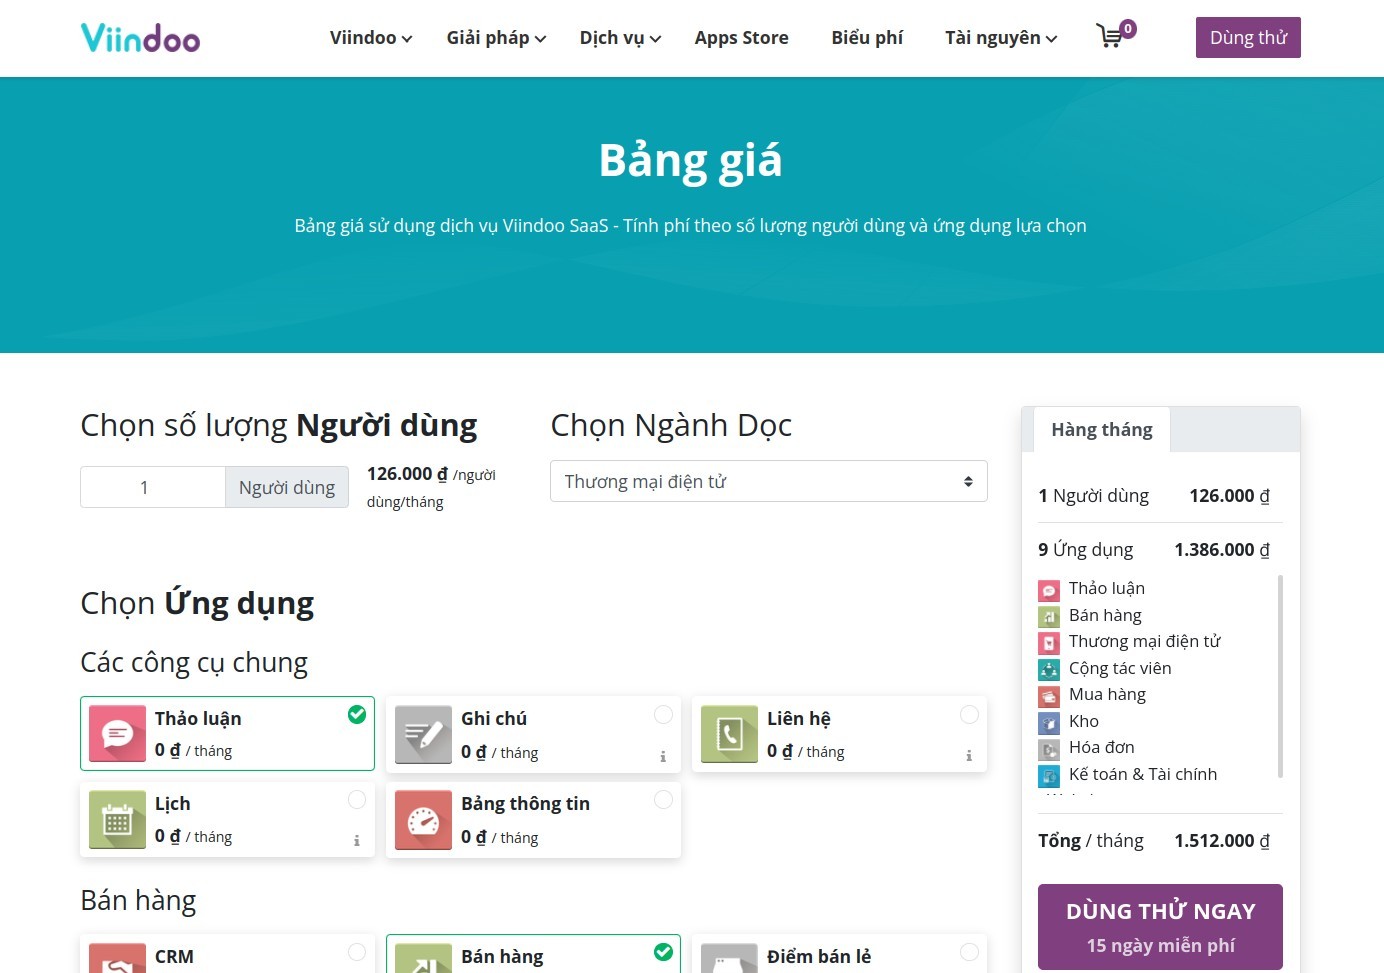Click the number of users input field
This screenshot has width=1384, height=973.
(153, 487)
